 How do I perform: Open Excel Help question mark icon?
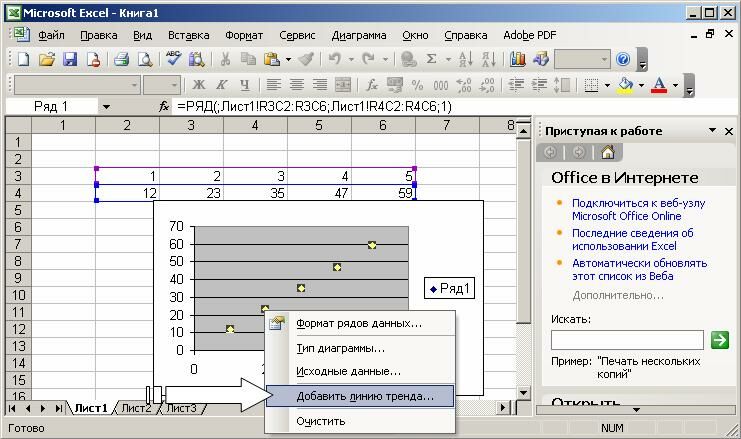(623, 60)
